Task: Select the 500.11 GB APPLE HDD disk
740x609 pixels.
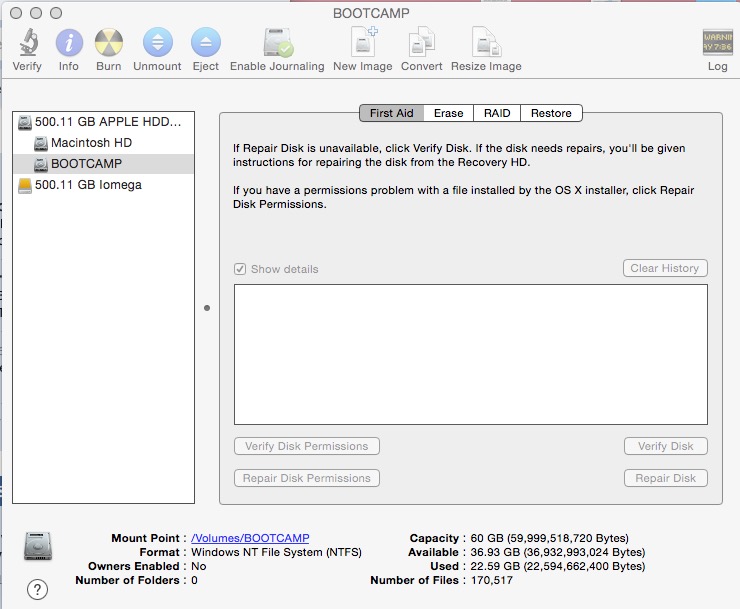Action: (103, 122)
